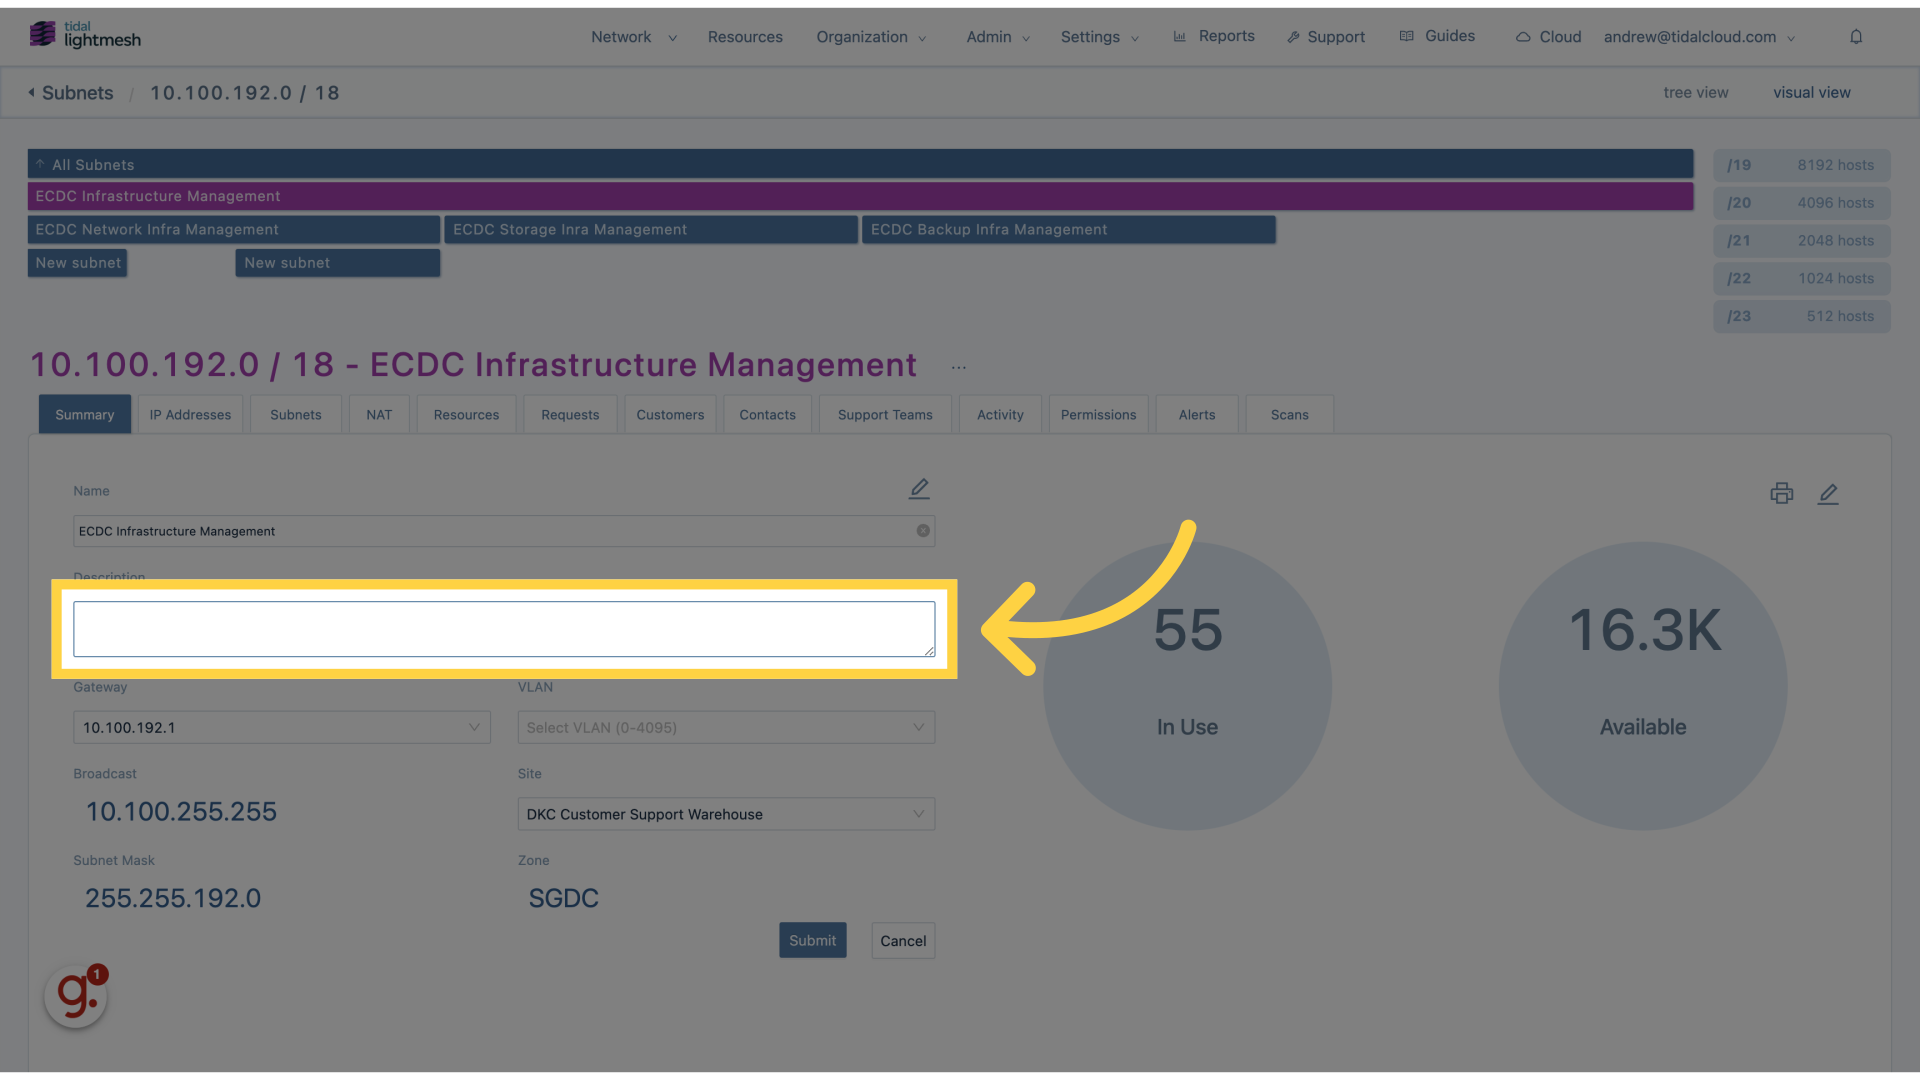
Task: Click the notification bell icon
Action: [1856, 37]
